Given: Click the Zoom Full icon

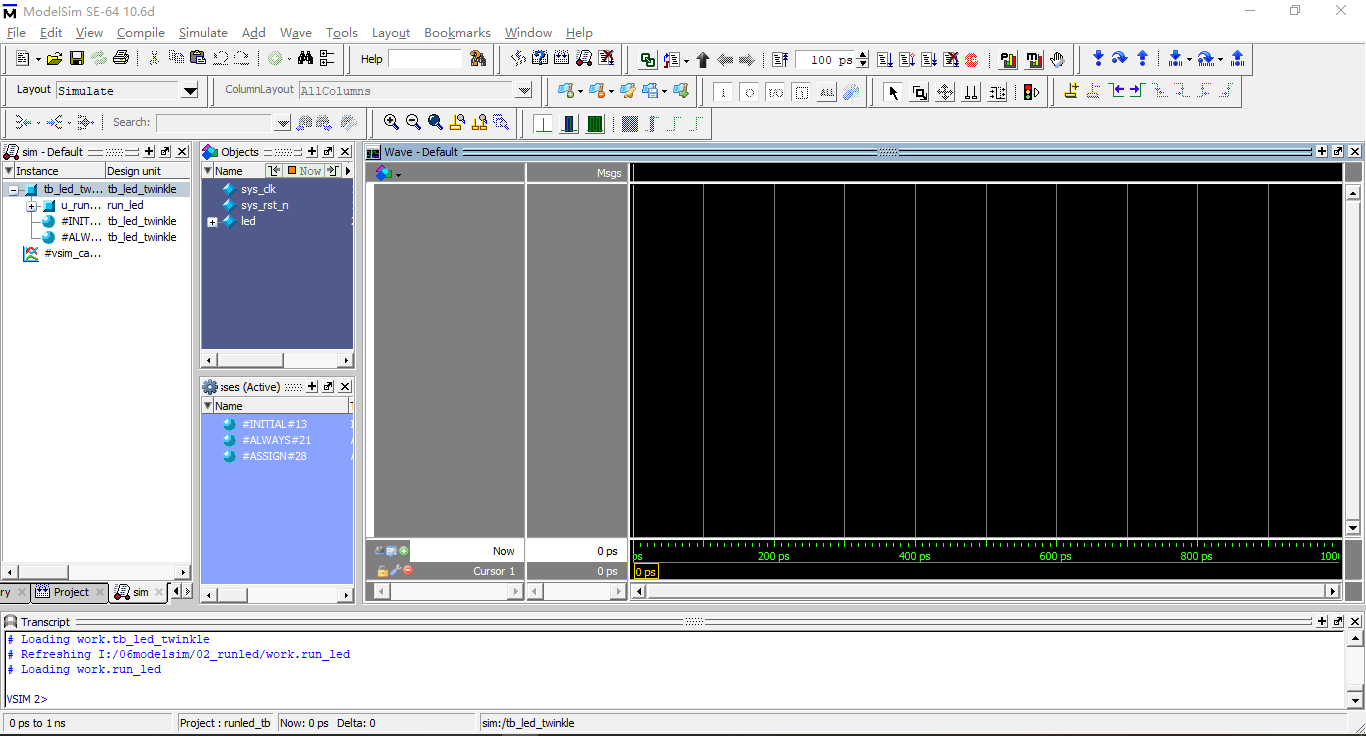Looking at the screenshot, I should (435, 122).
